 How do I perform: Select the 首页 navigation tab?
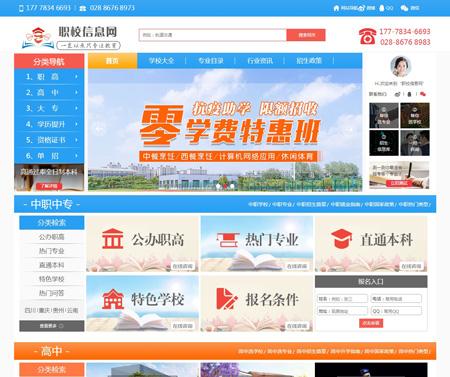(x=112, y=61)
